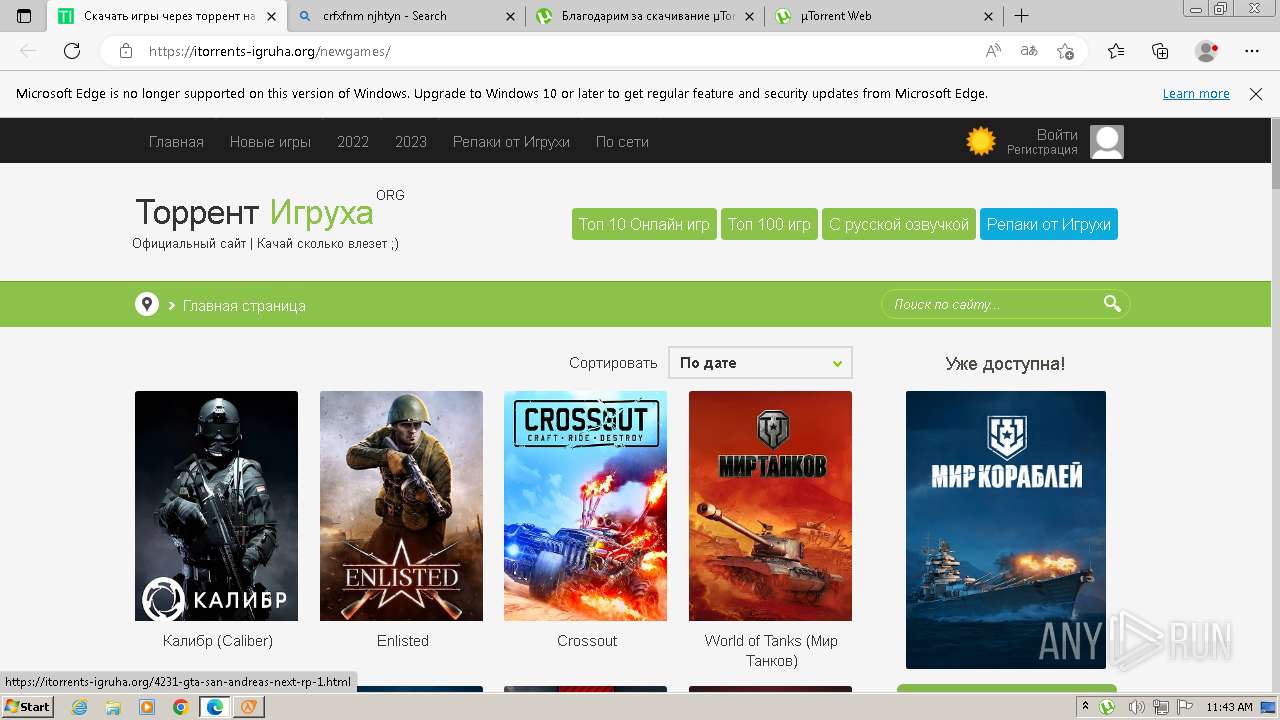This screenshot has width=1280, height=720.
Task: Open Windows Start menu
Action: (27, 707)
